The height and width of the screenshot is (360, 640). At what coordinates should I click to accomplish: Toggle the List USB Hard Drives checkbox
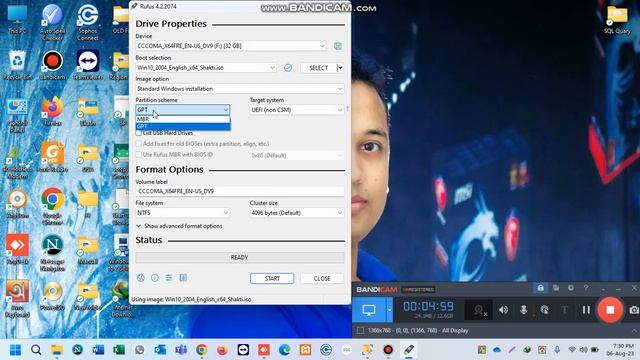pyautogui.click(x=139, y=133)
